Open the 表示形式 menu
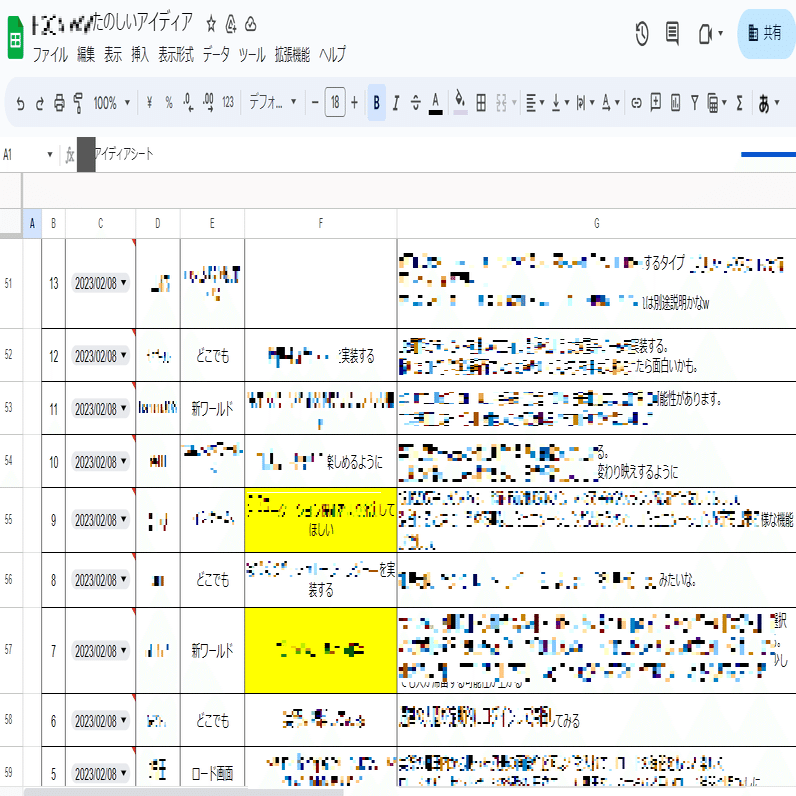The height and width of the screenshot is (796, 796). (176, 54)
